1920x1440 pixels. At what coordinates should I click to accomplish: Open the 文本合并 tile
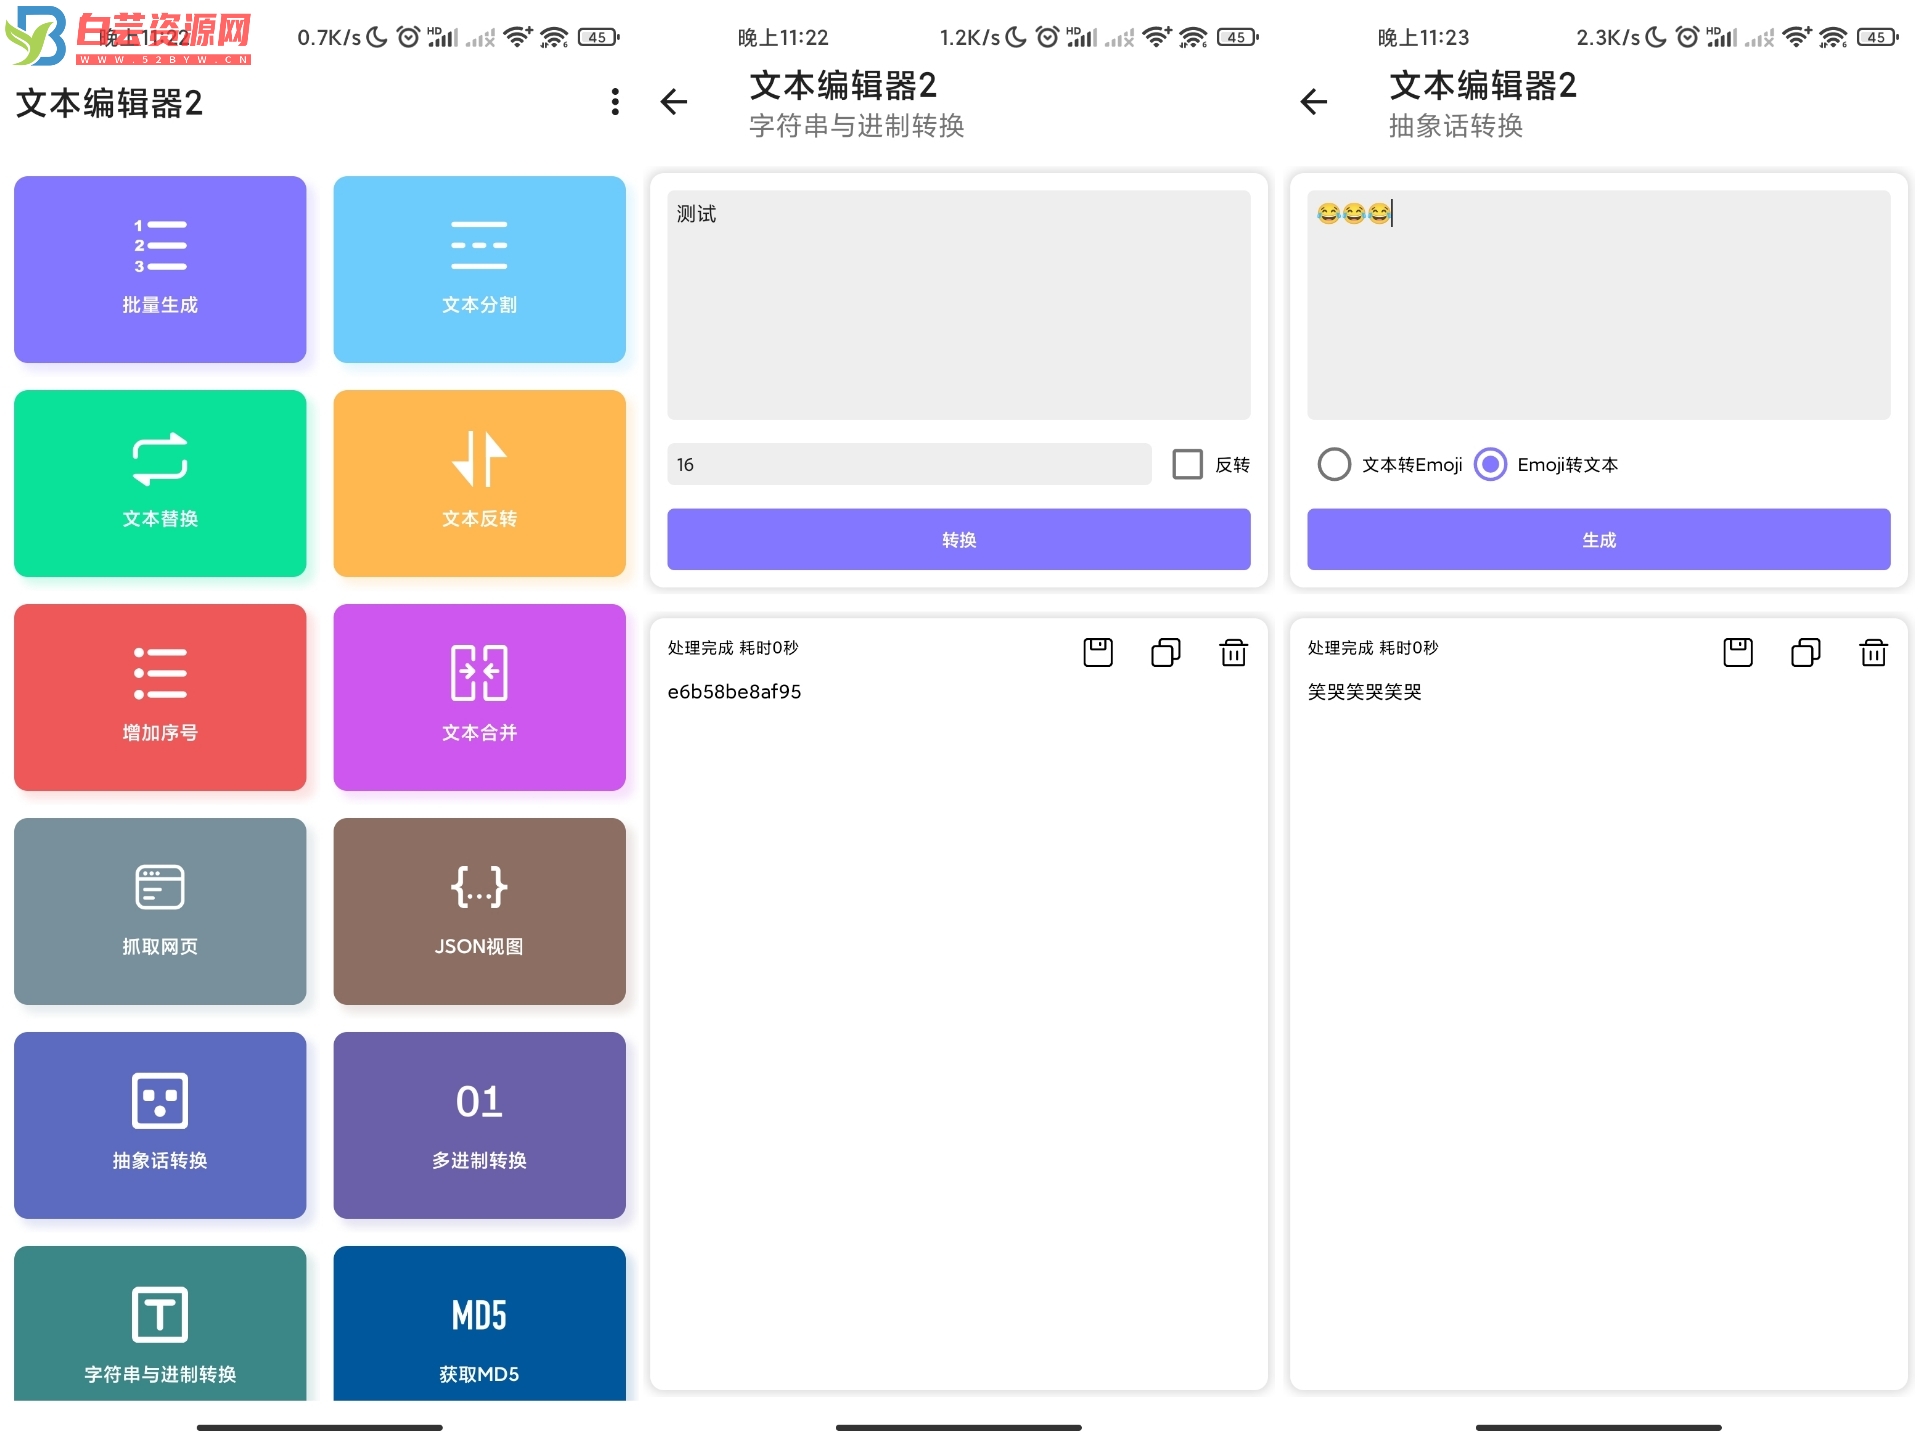pos(479,697)
